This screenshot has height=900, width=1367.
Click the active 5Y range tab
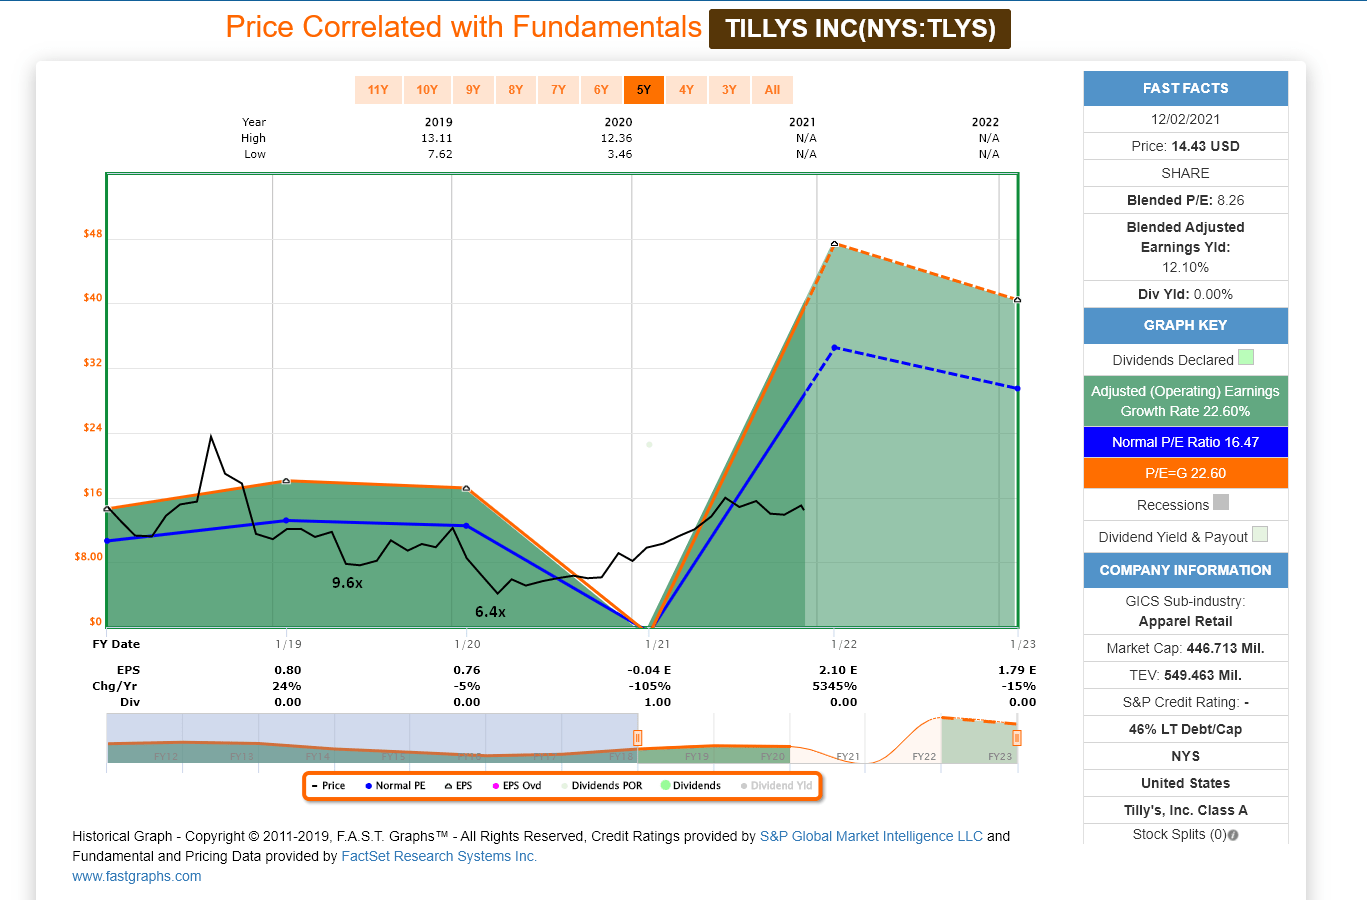[x=644, y=90]
